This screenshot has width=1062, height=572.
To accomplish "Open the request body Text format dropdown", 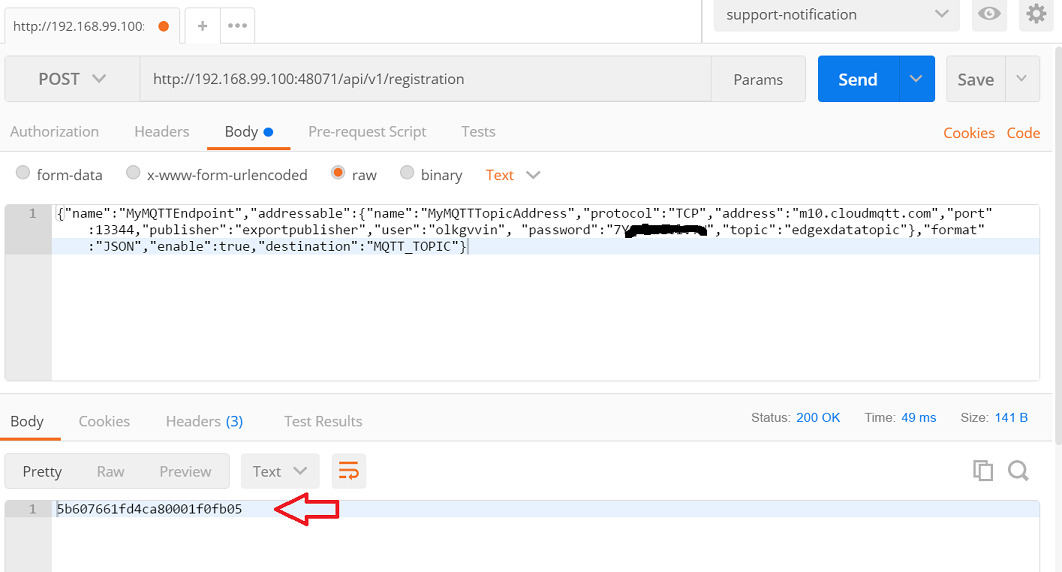I will pos(513,175).
